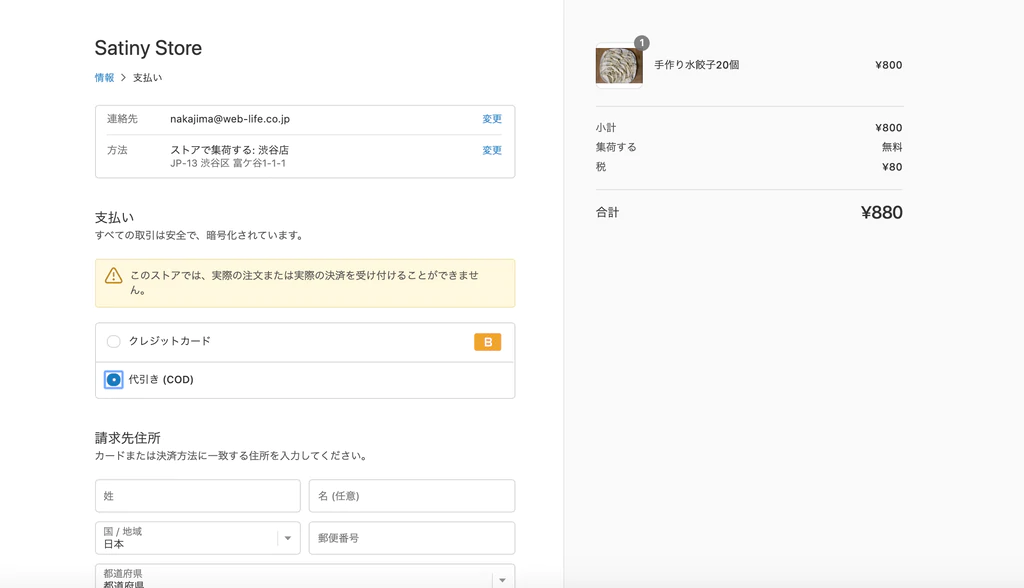Open the 国/地域 country dropdown showing 日本
The image size is (1024, 588).
pos(197,538)
